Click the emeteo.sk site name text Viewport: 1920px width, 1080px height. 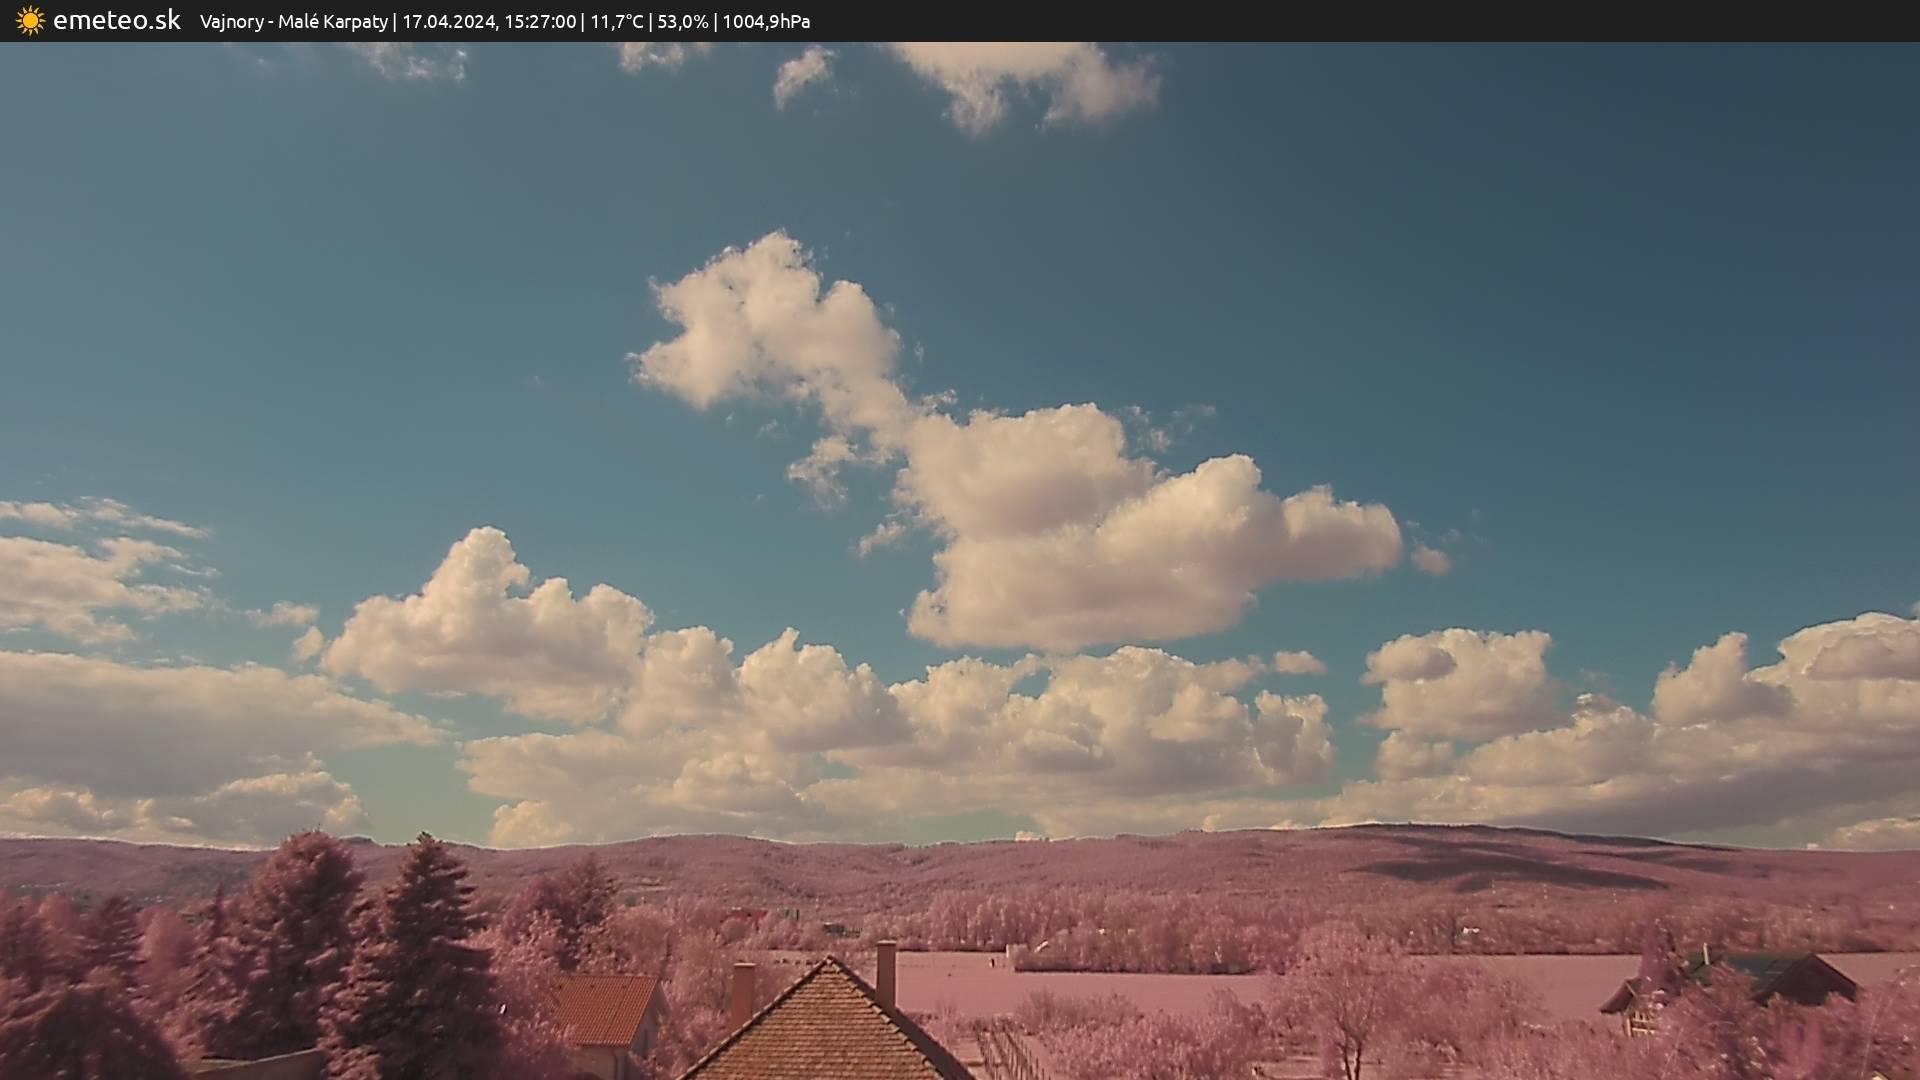tap(117, 20)
